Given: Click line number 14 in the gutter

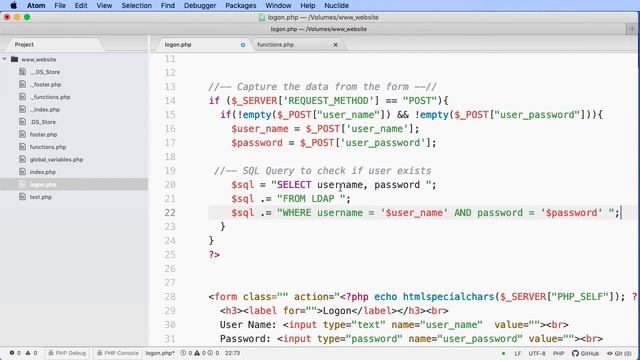Looking at the screenshot, I should 170,101.
